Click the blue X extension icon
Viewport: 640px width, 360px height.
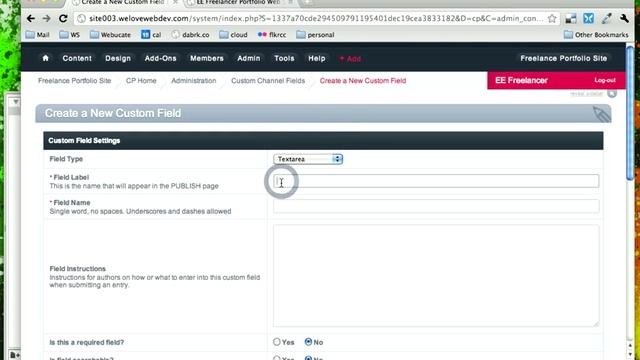pyautogui.click(x=588, y=18)
